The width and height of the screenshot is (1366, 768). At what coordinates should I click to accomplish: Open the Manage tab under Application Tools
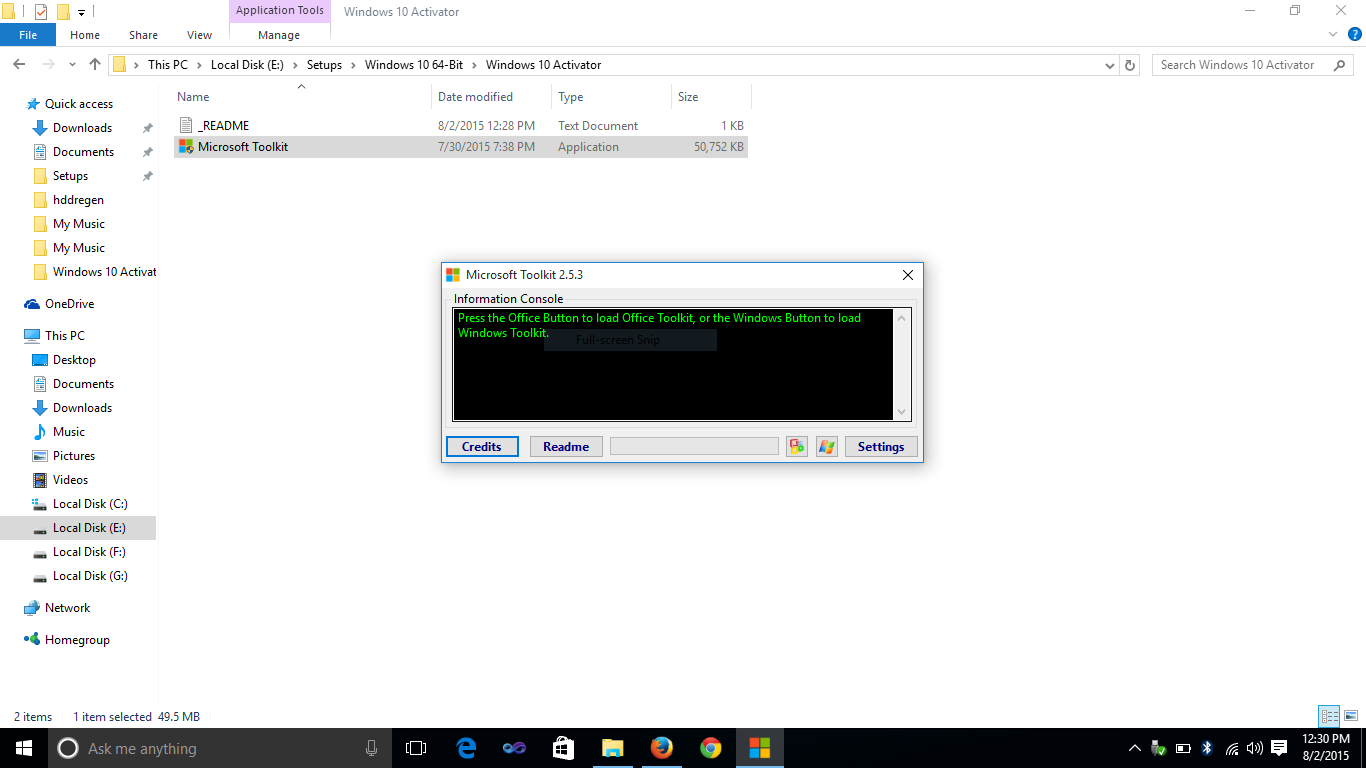coord(279,34)
